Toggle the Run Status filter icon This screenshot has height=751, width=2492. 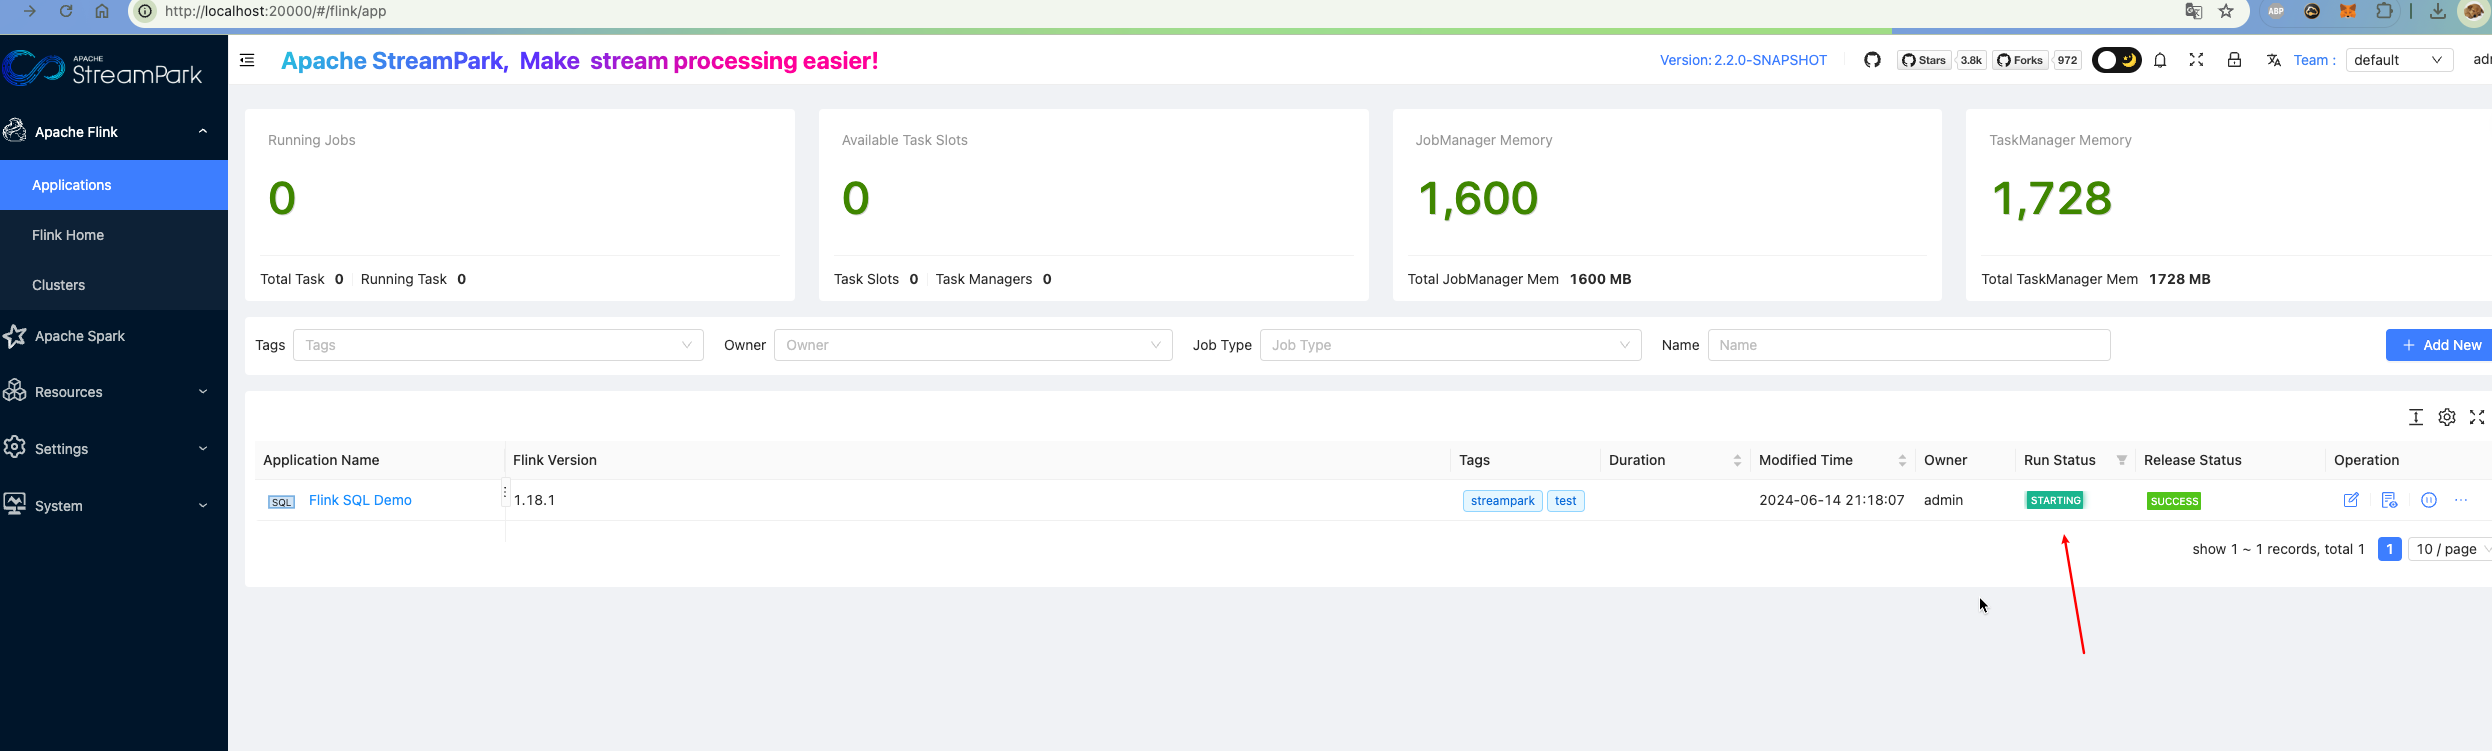point(2121,460)
